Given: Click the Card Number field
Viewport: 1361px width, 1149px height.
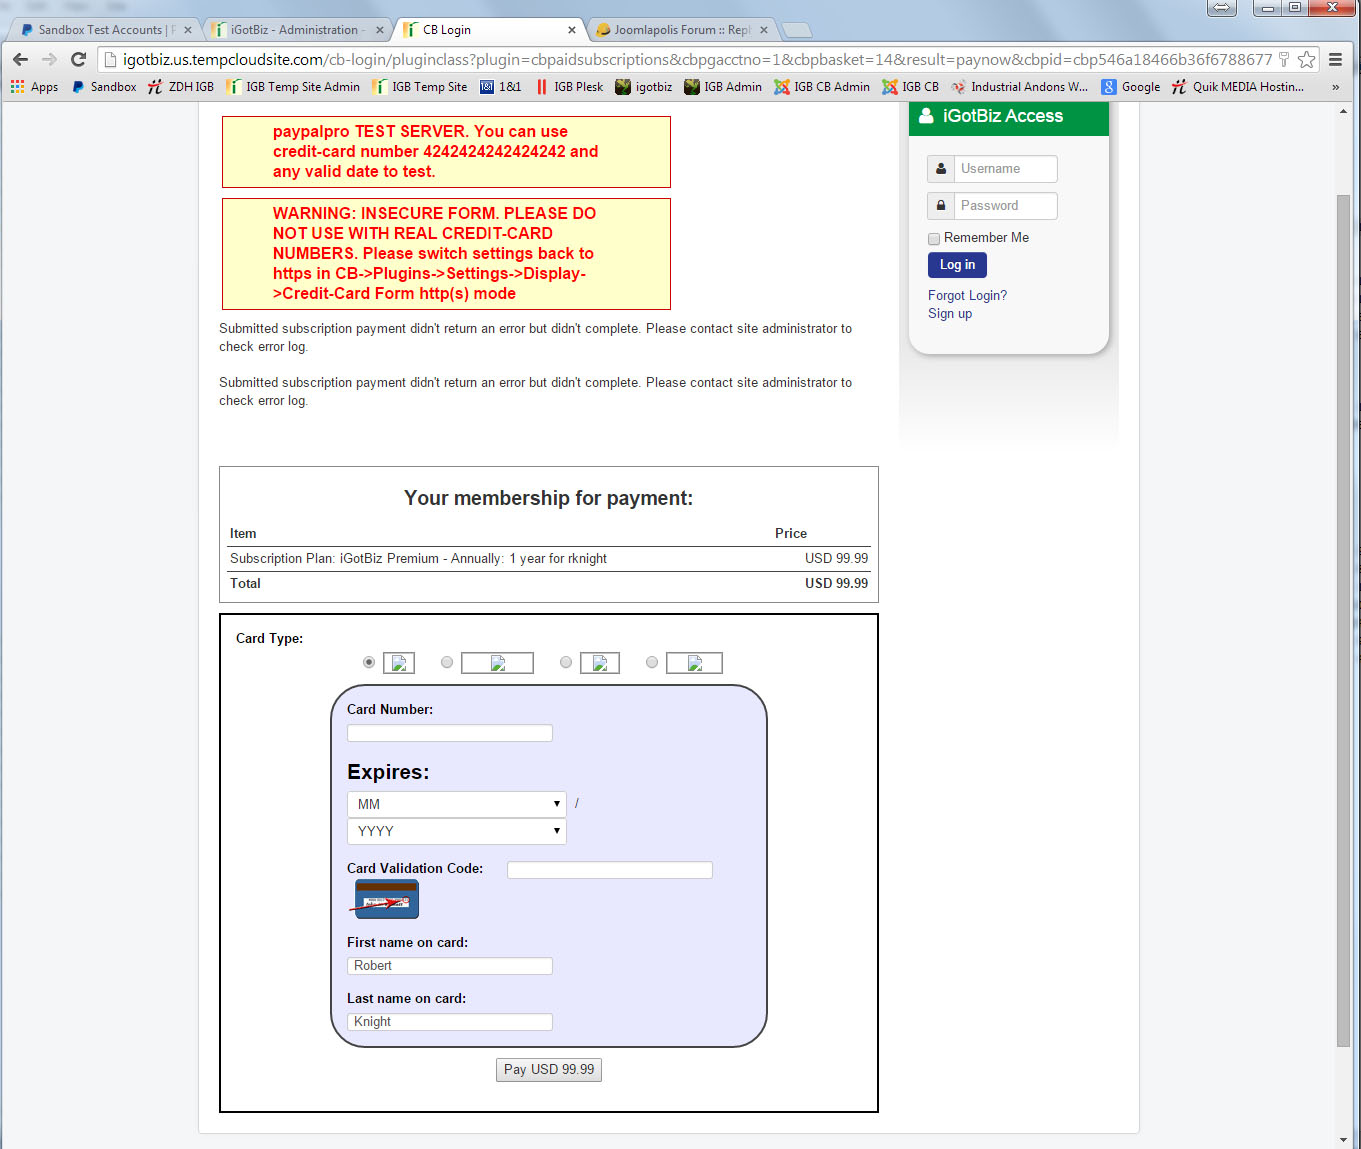Looking at the screenshot, I should (x=450, y=733).
